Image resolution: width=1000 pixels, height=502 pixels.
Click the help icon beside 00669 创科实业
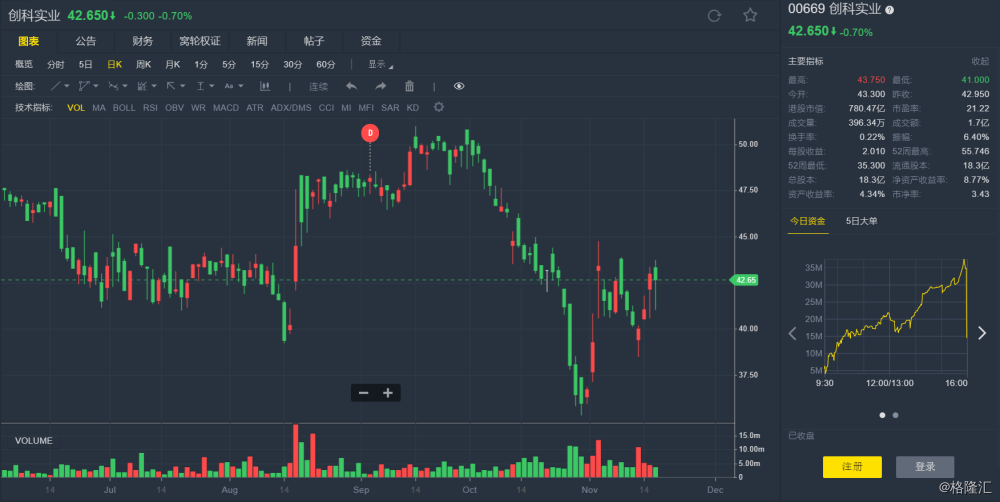click(x=890, y=9)
